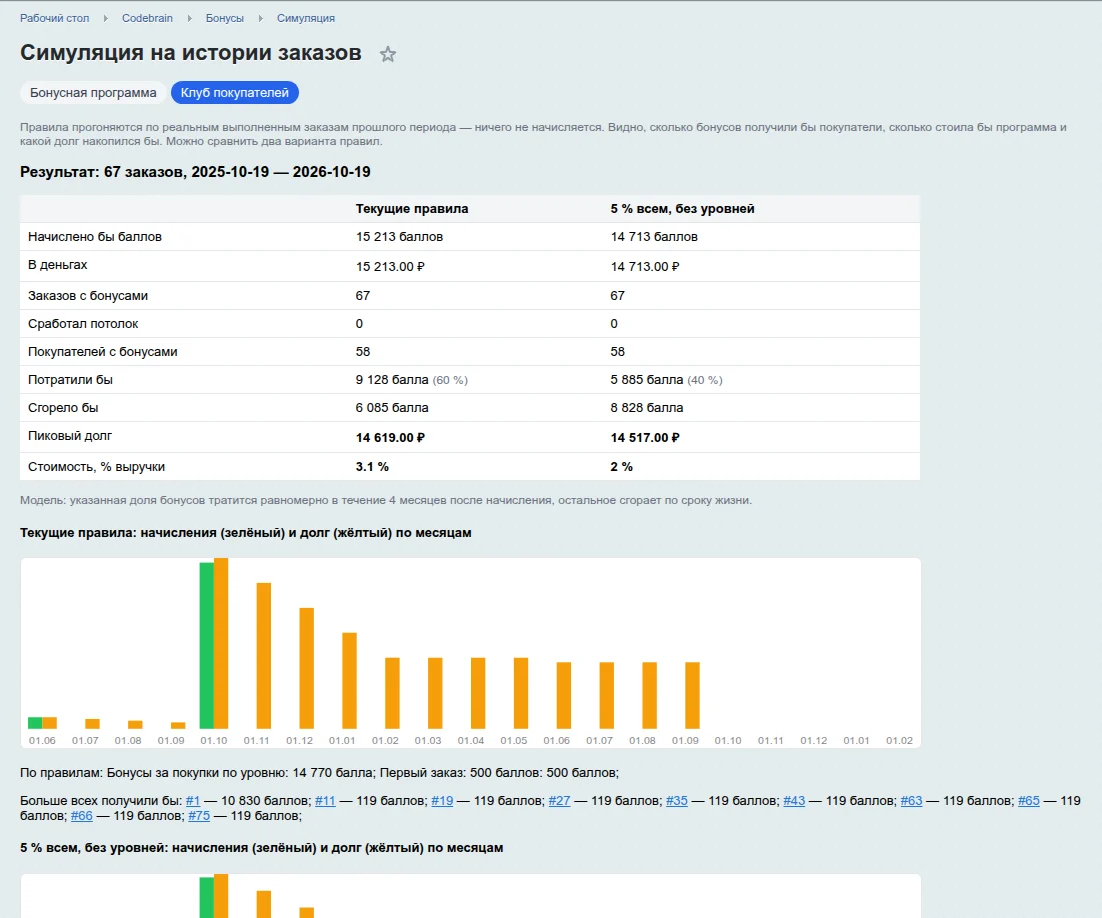This screenshot has height=918, width=1102.
Task: Open Codebrain breadcrumb link
Action: click(148, 18)
